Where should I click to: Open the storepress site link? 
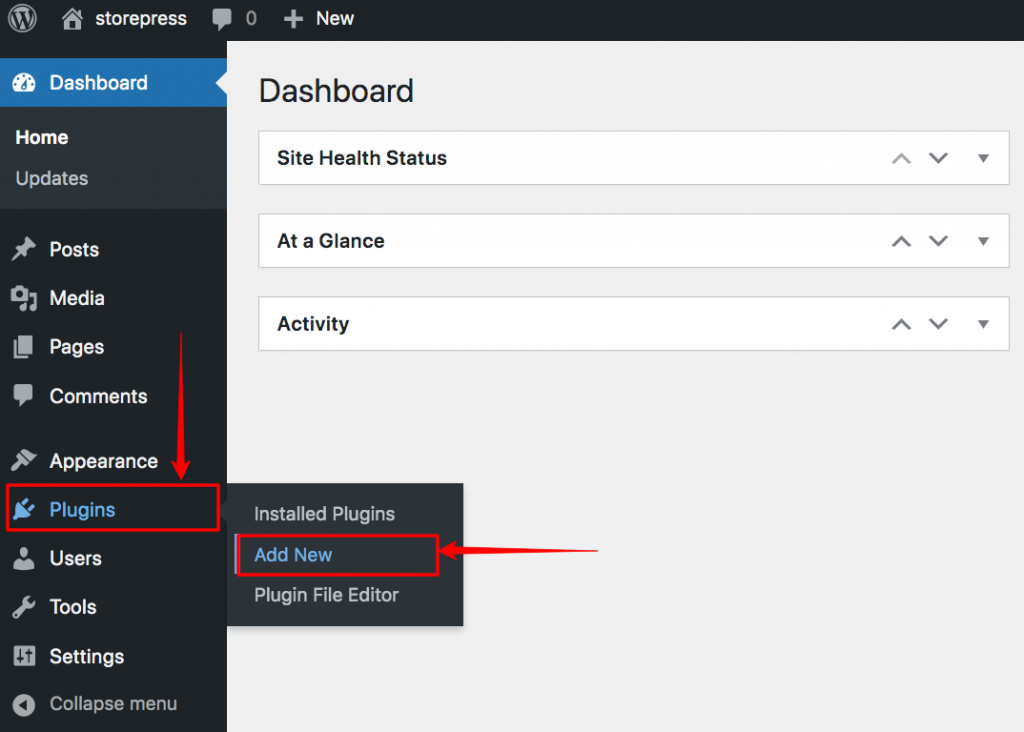pos(141,18)
